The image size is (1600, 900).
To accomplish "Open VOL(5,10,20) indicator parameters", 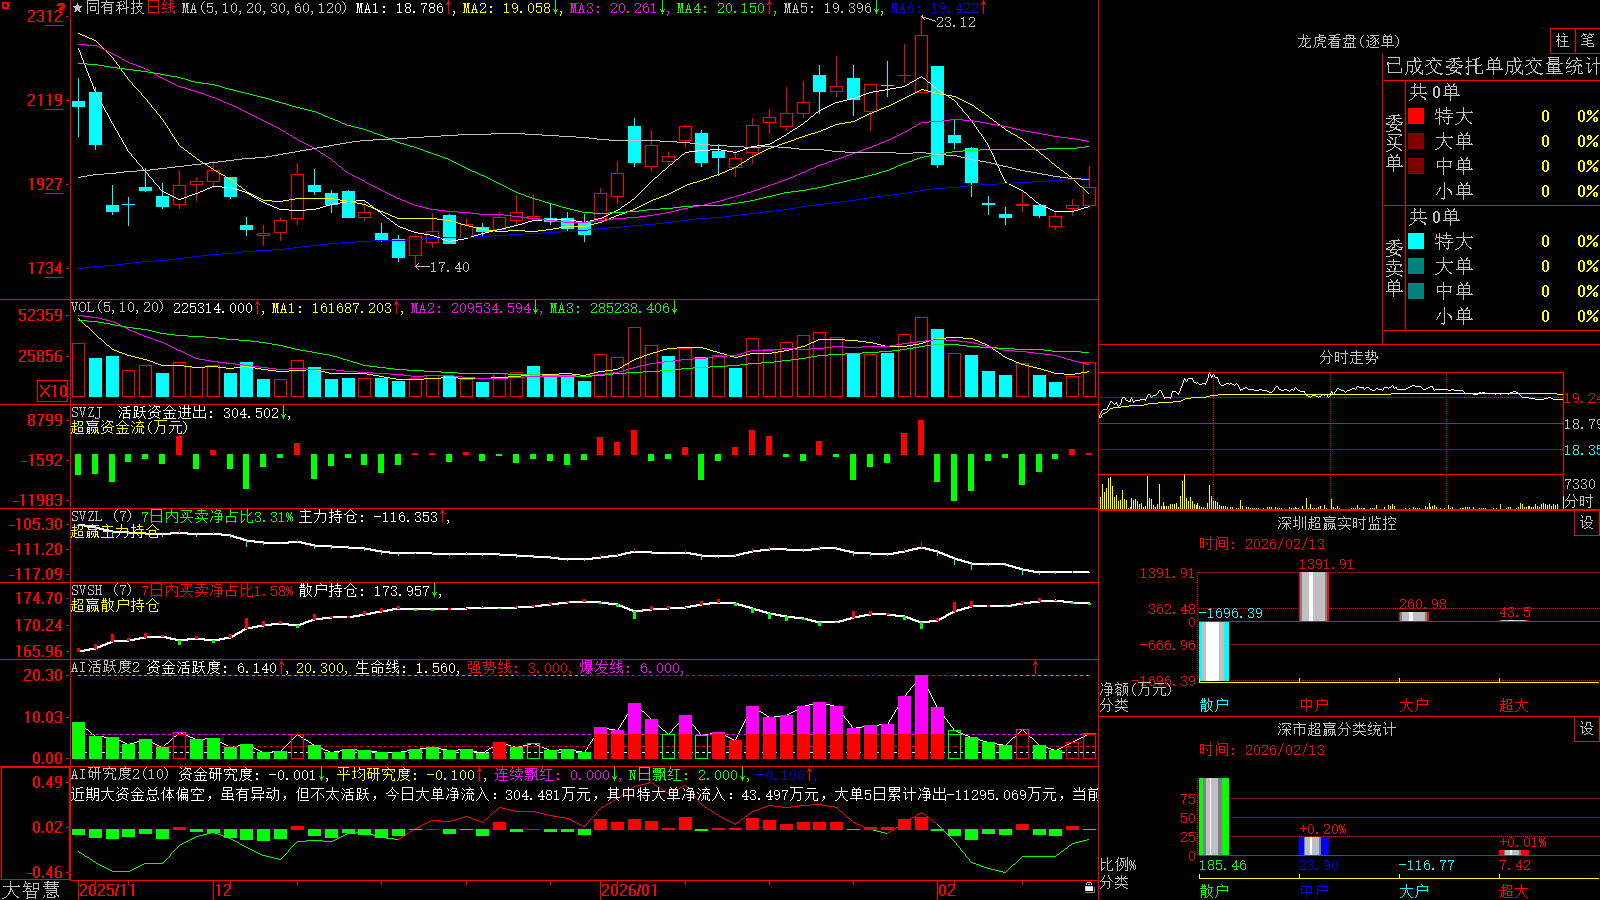I will pyautogui.click(x=117, y=308).
